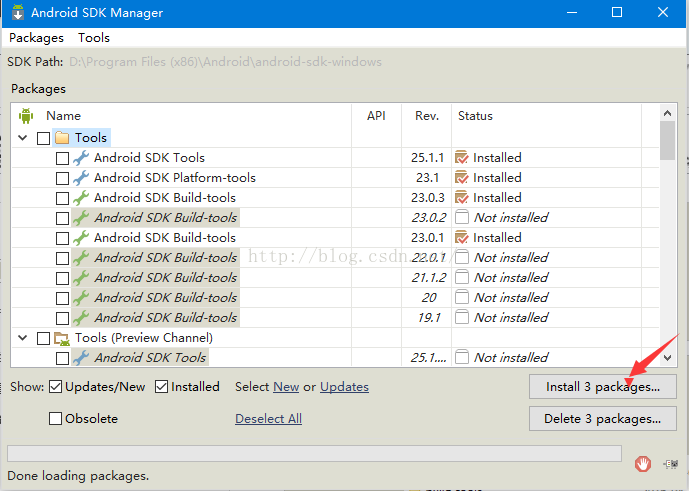Click the wrench icon beside Android SDK Platform-tools
The width and height of the screenshot is (689, 491).
(x=81, y=178)
